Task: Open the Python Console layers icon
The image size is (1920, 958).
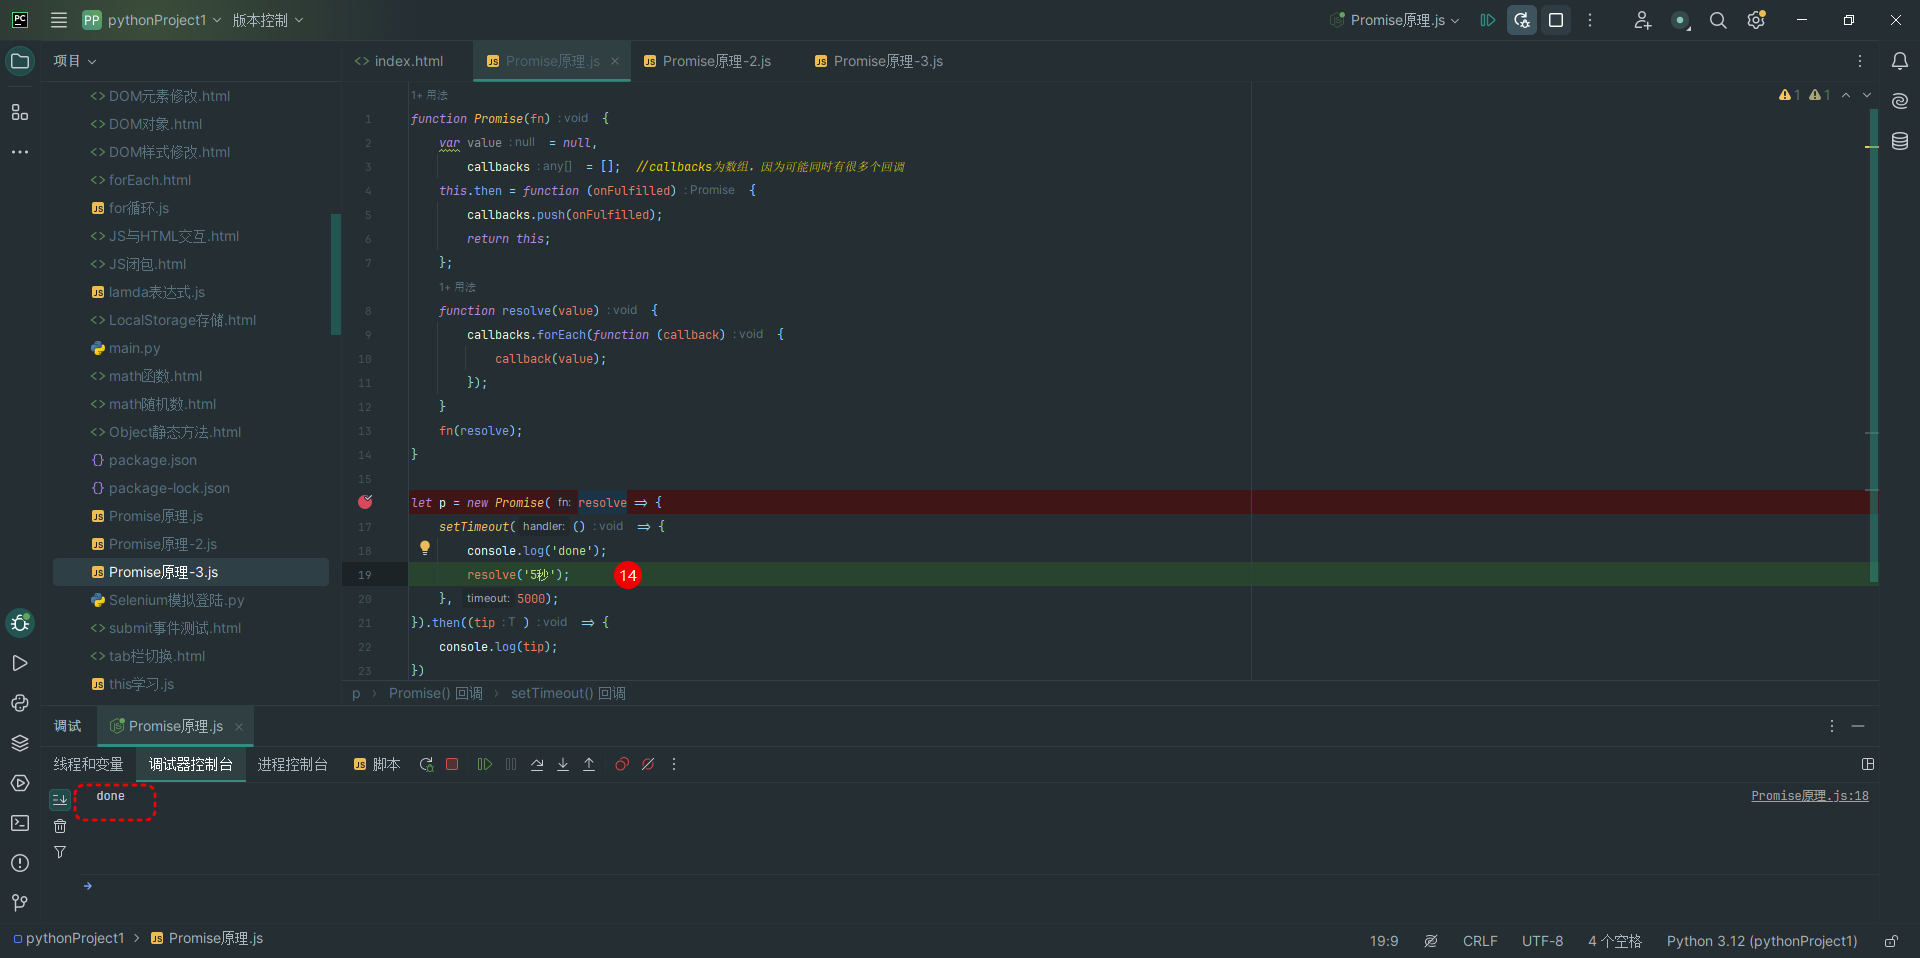Action: 20,743
